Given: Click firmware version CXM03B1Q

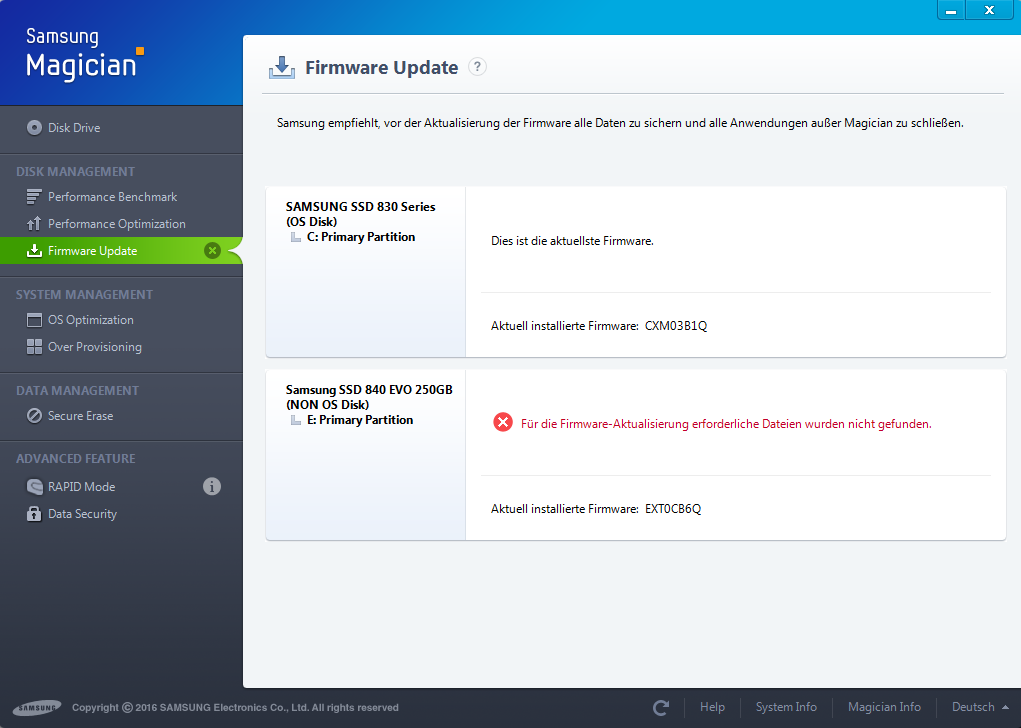Looking at the screenshot, I should (676, 326).
